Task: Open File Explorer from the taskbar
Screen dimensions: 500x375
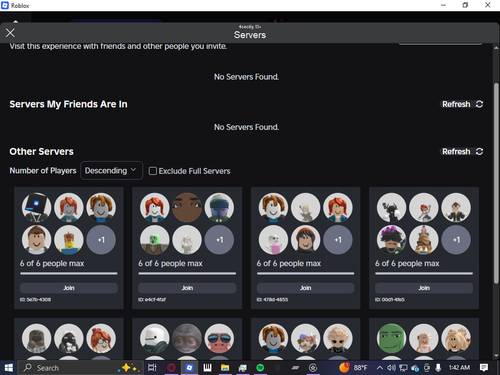Action: pyautogui.click(x=225, y=368)
